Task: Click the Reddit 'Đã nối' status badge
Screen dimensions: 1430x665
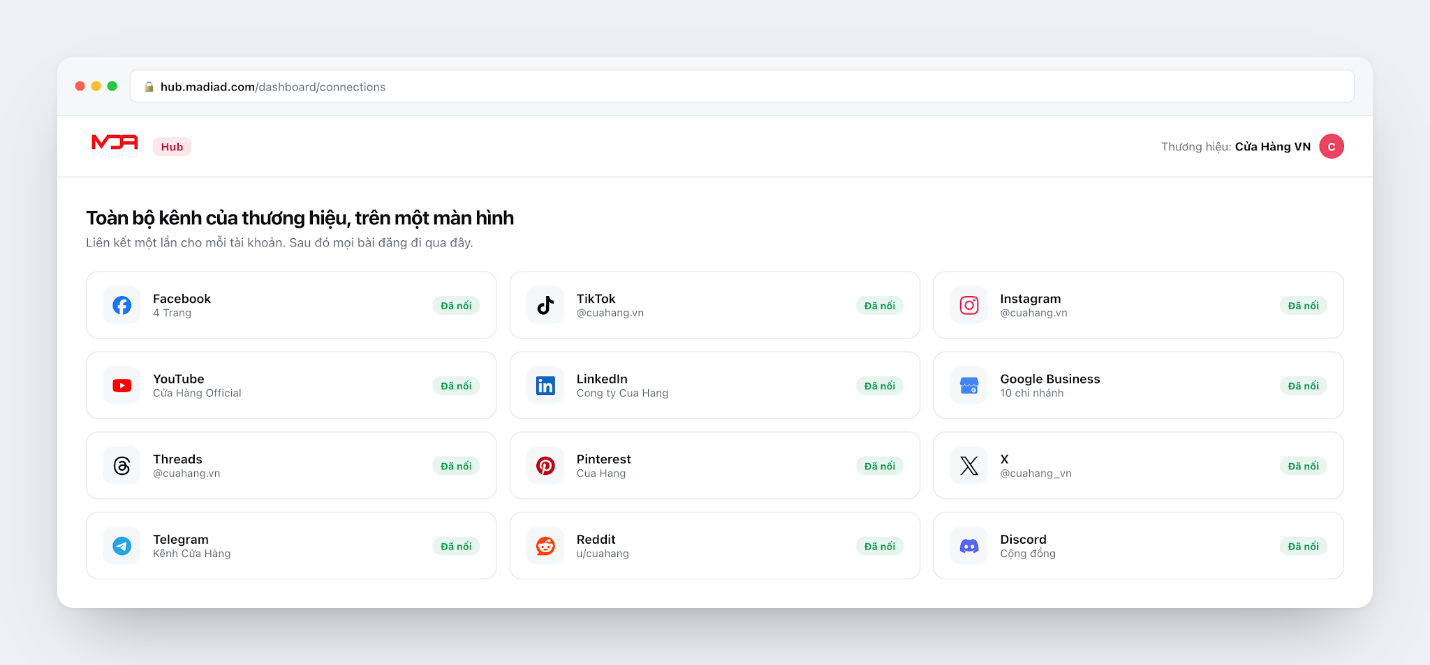Action: point(880,546)
